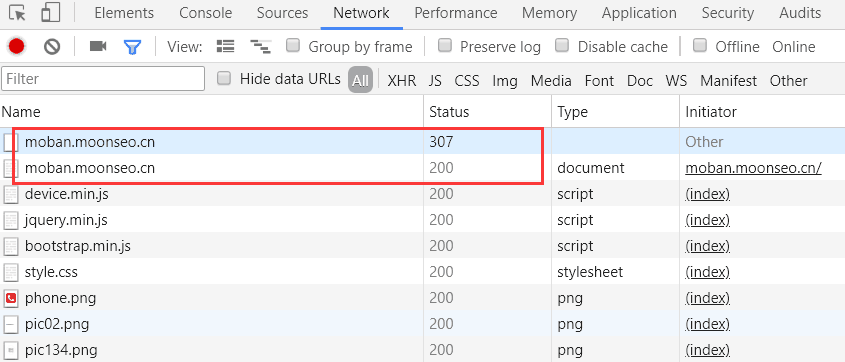This screenshot has width=845, height=362.
Task: Go to the Security tab
Action: tap(728, 13)
